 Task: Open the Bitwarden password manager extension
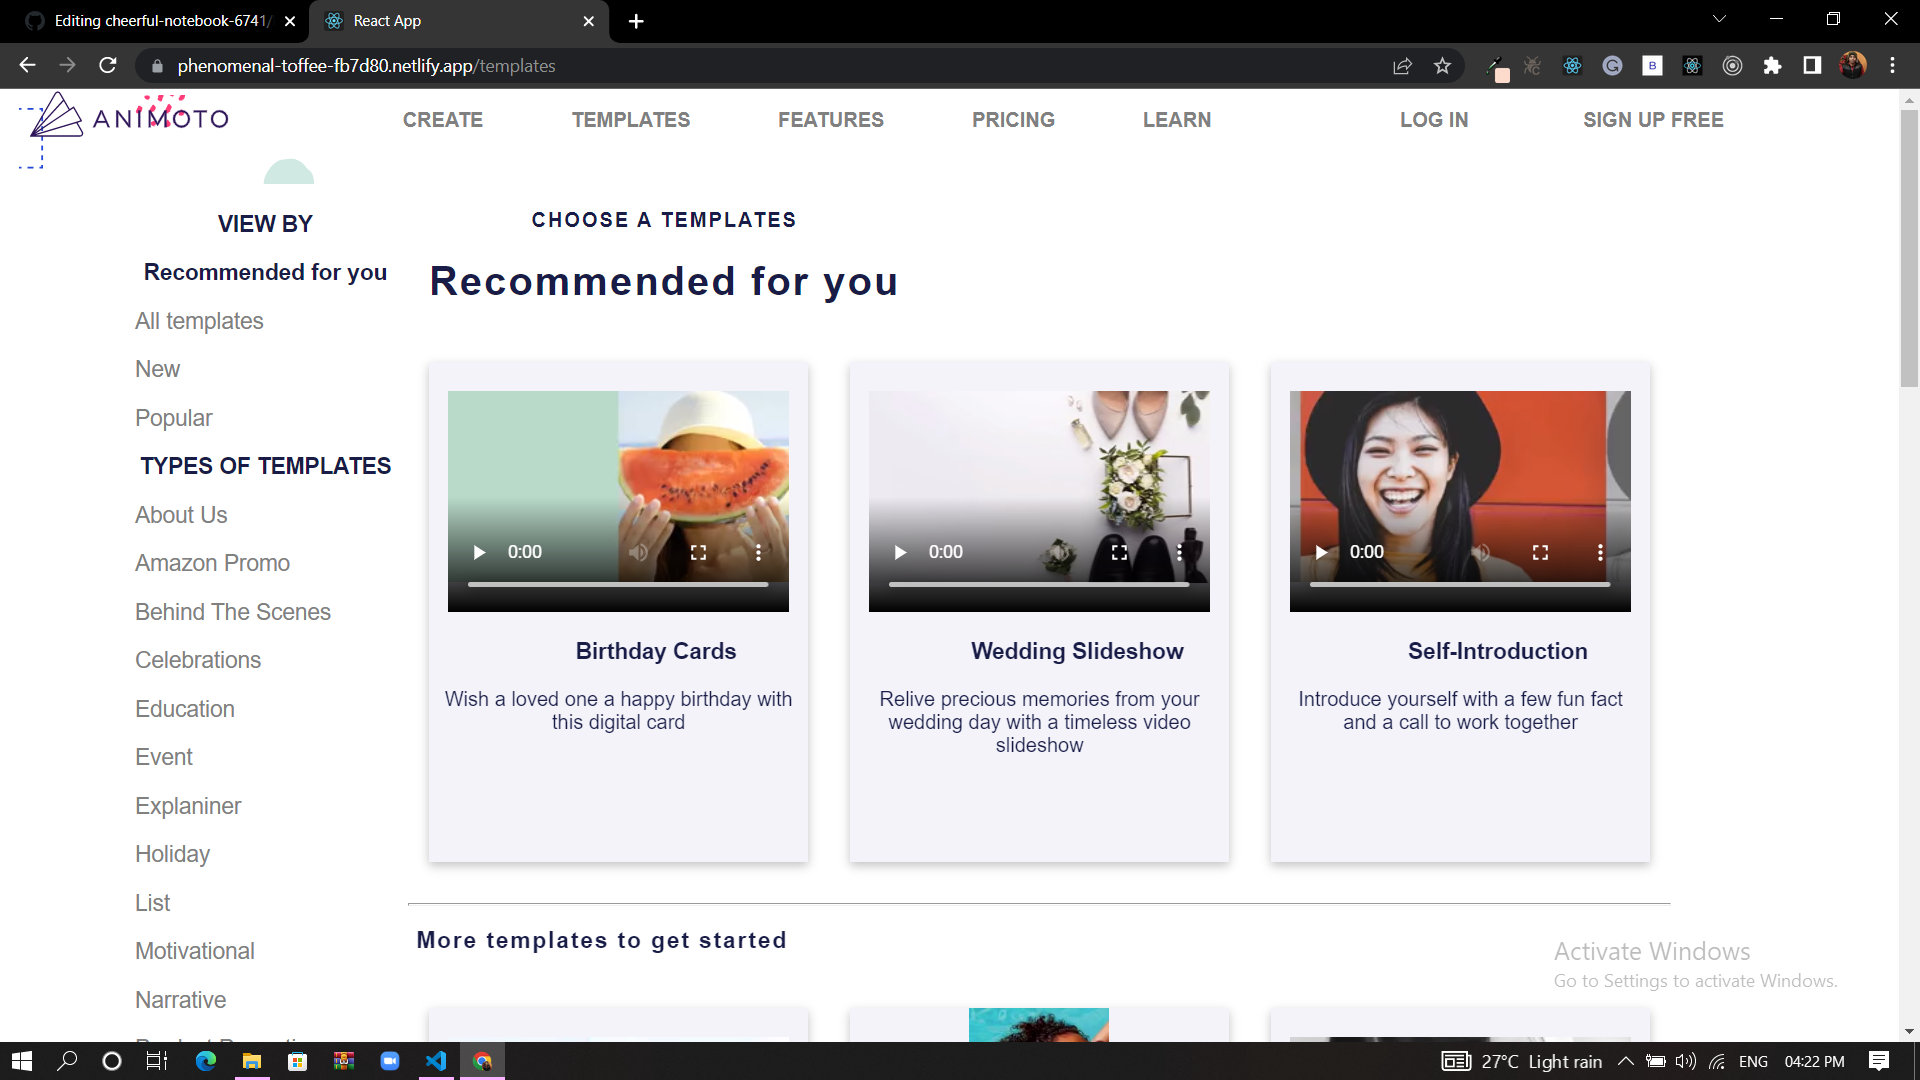[x=1652, y=65]
